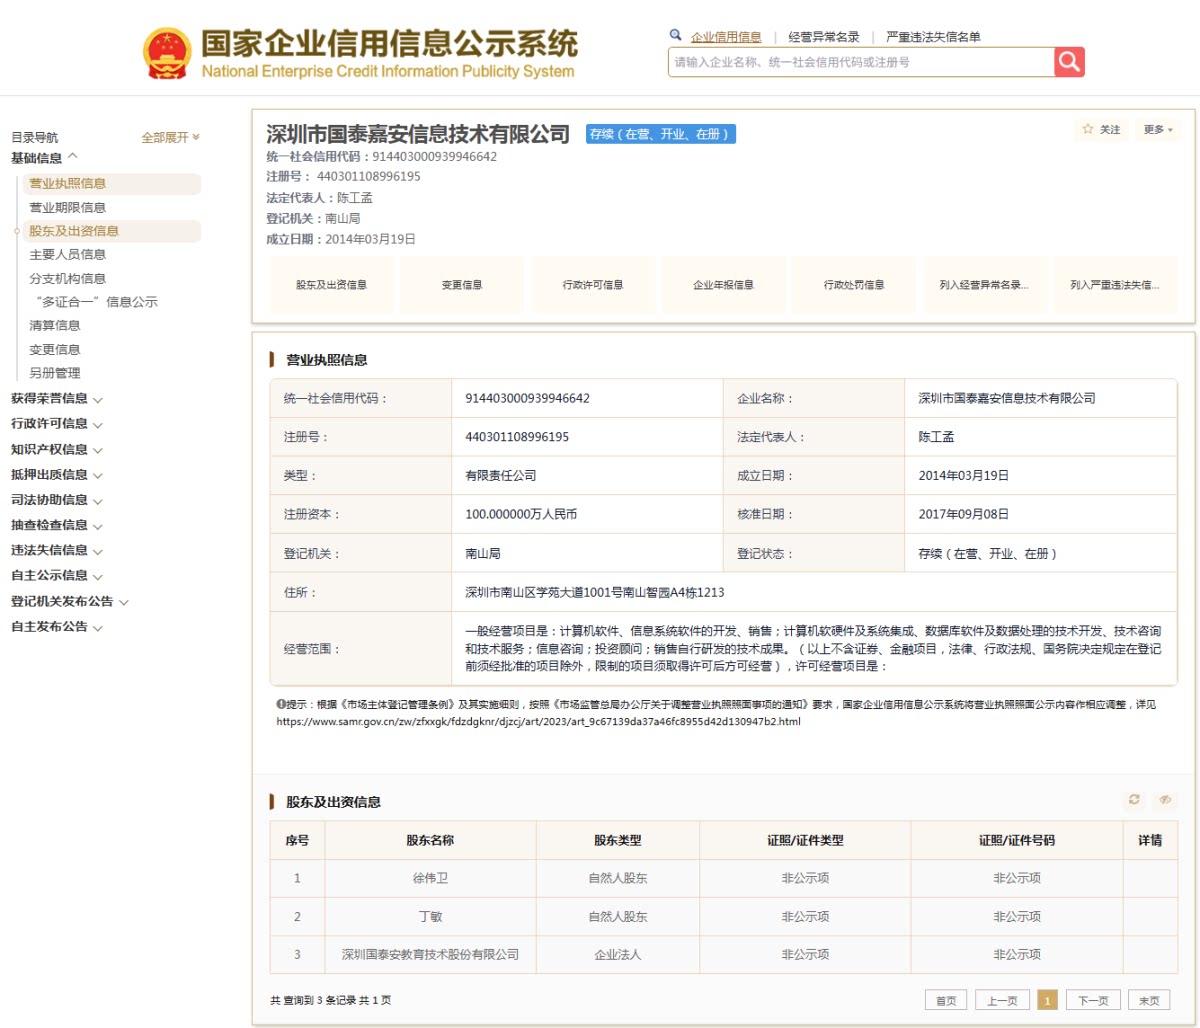Click the 列入经营异常名录 shortcut card
Viewport: 1200px width, 1028px height.
pyautogui.click(x=985, y=285)
